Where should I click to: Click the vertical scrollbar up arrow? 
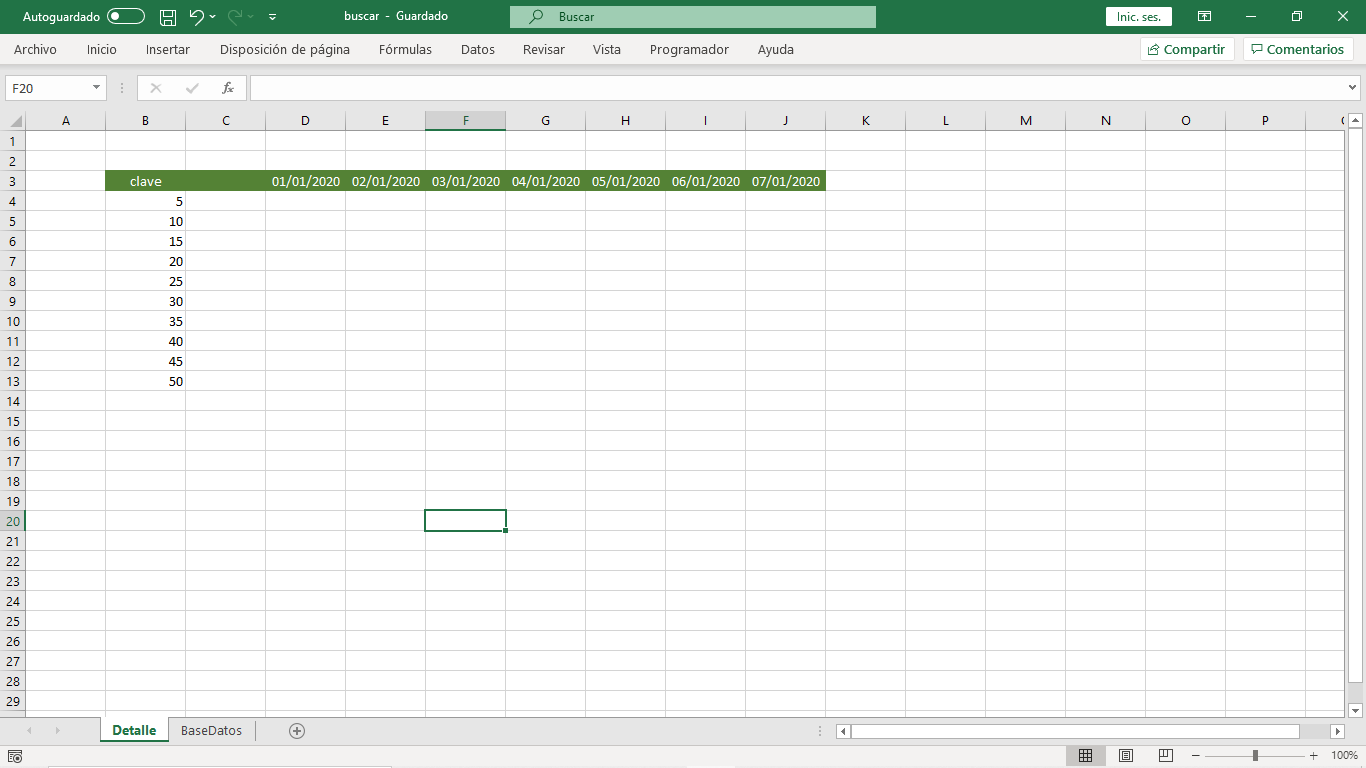click(x=1356, y=121)
